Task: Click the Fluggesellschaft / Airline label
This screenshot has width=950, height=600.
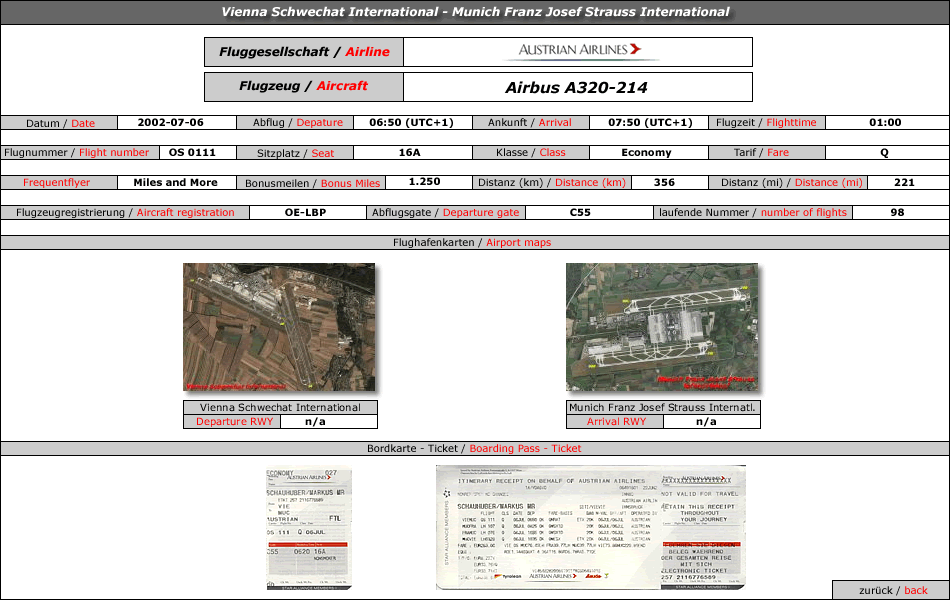Action: point(304,52)
